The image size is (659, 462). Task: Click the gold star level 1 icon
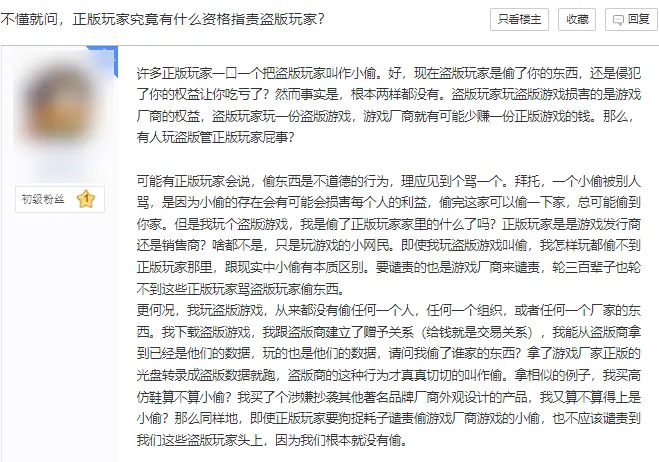point(86,199)
